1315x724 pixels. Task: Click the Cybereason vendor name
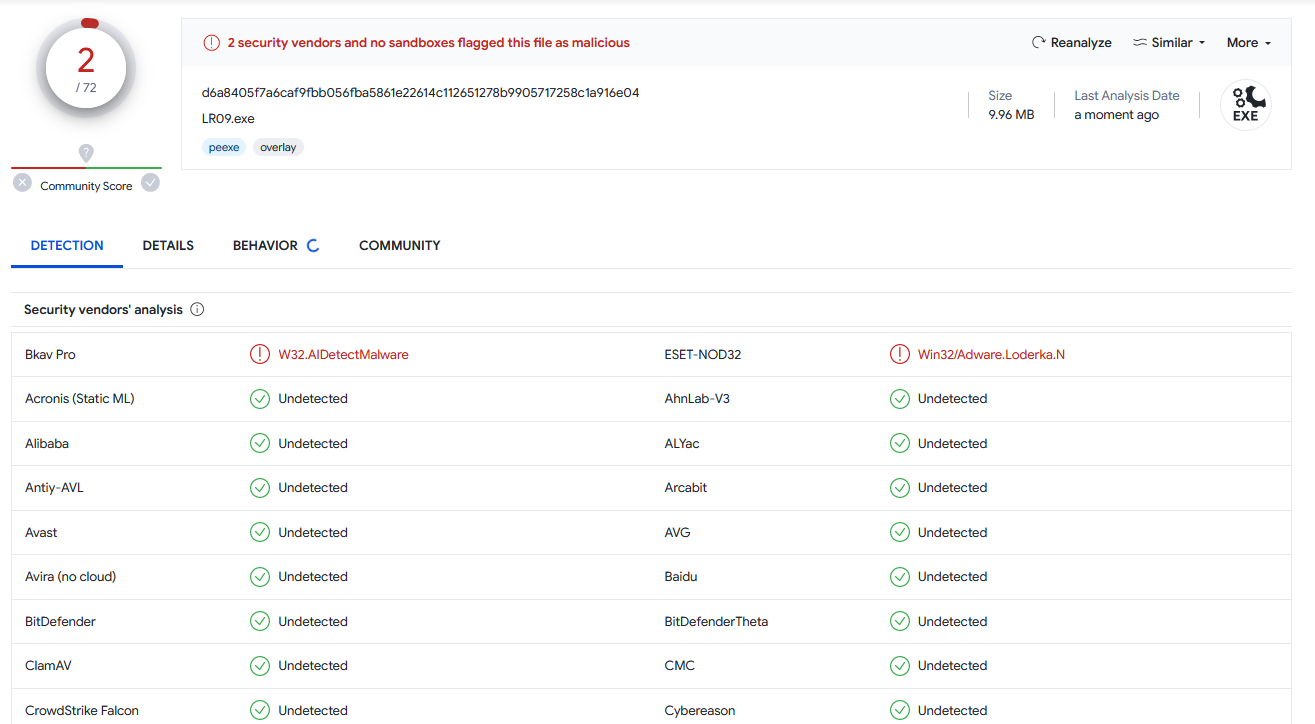[700, 711]
